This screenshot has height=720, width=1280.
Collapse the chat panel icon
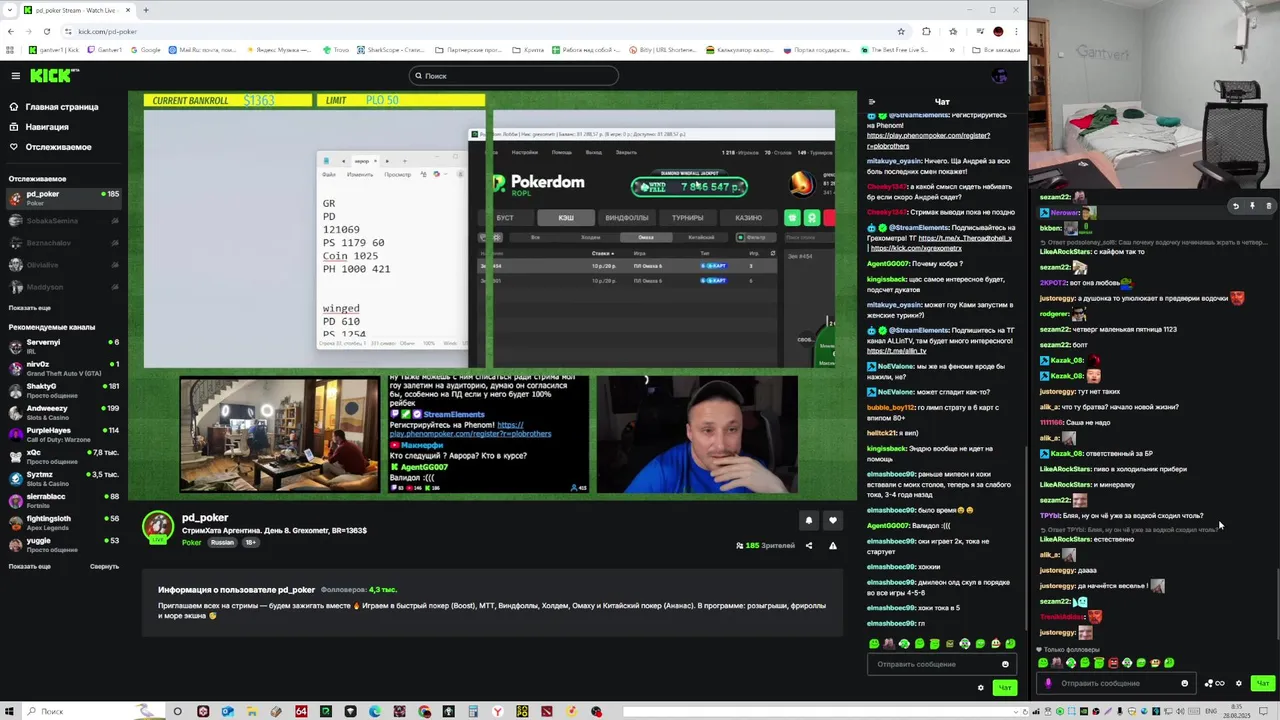point(872,102)
